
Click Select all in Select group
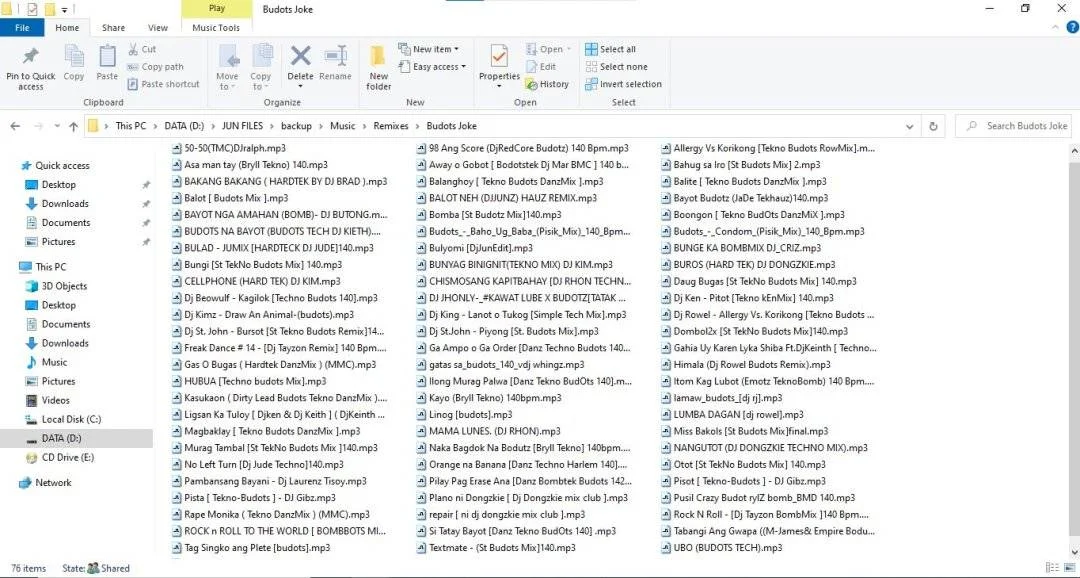610,49
